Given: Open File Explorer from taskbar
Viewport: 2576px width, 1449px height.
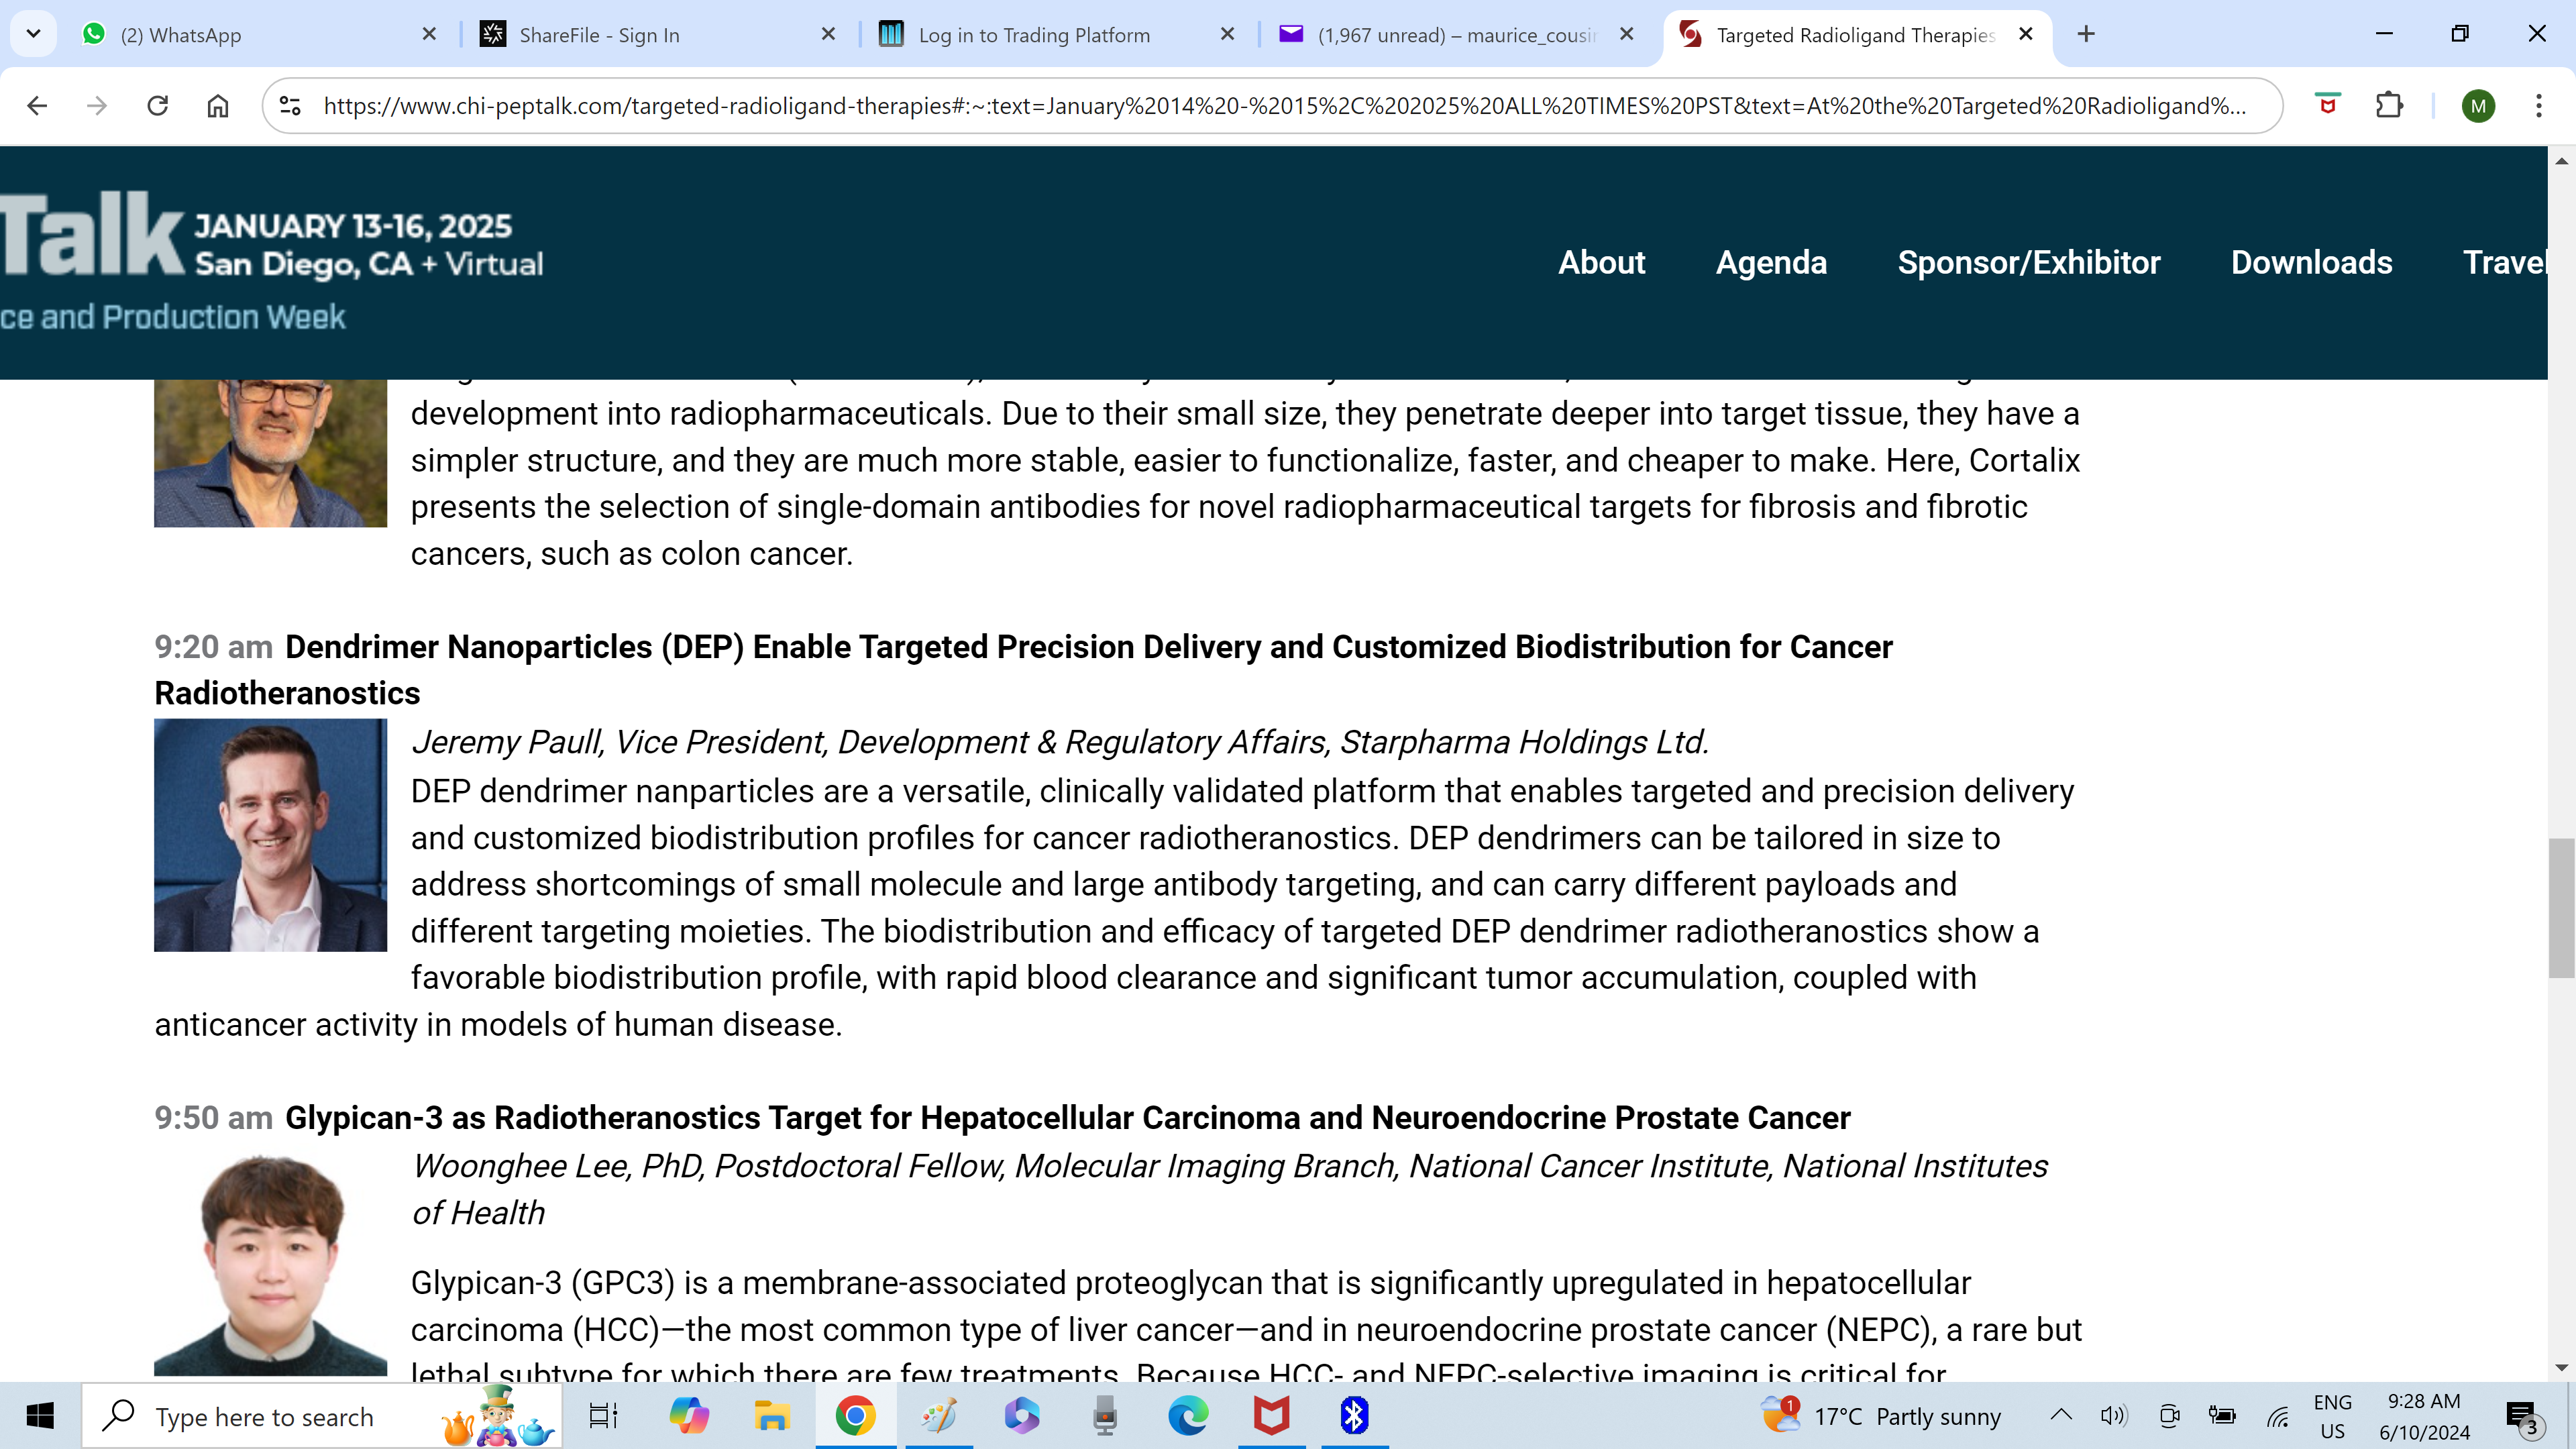Looking at the screenshot, I should click(x=771, y=1416).
